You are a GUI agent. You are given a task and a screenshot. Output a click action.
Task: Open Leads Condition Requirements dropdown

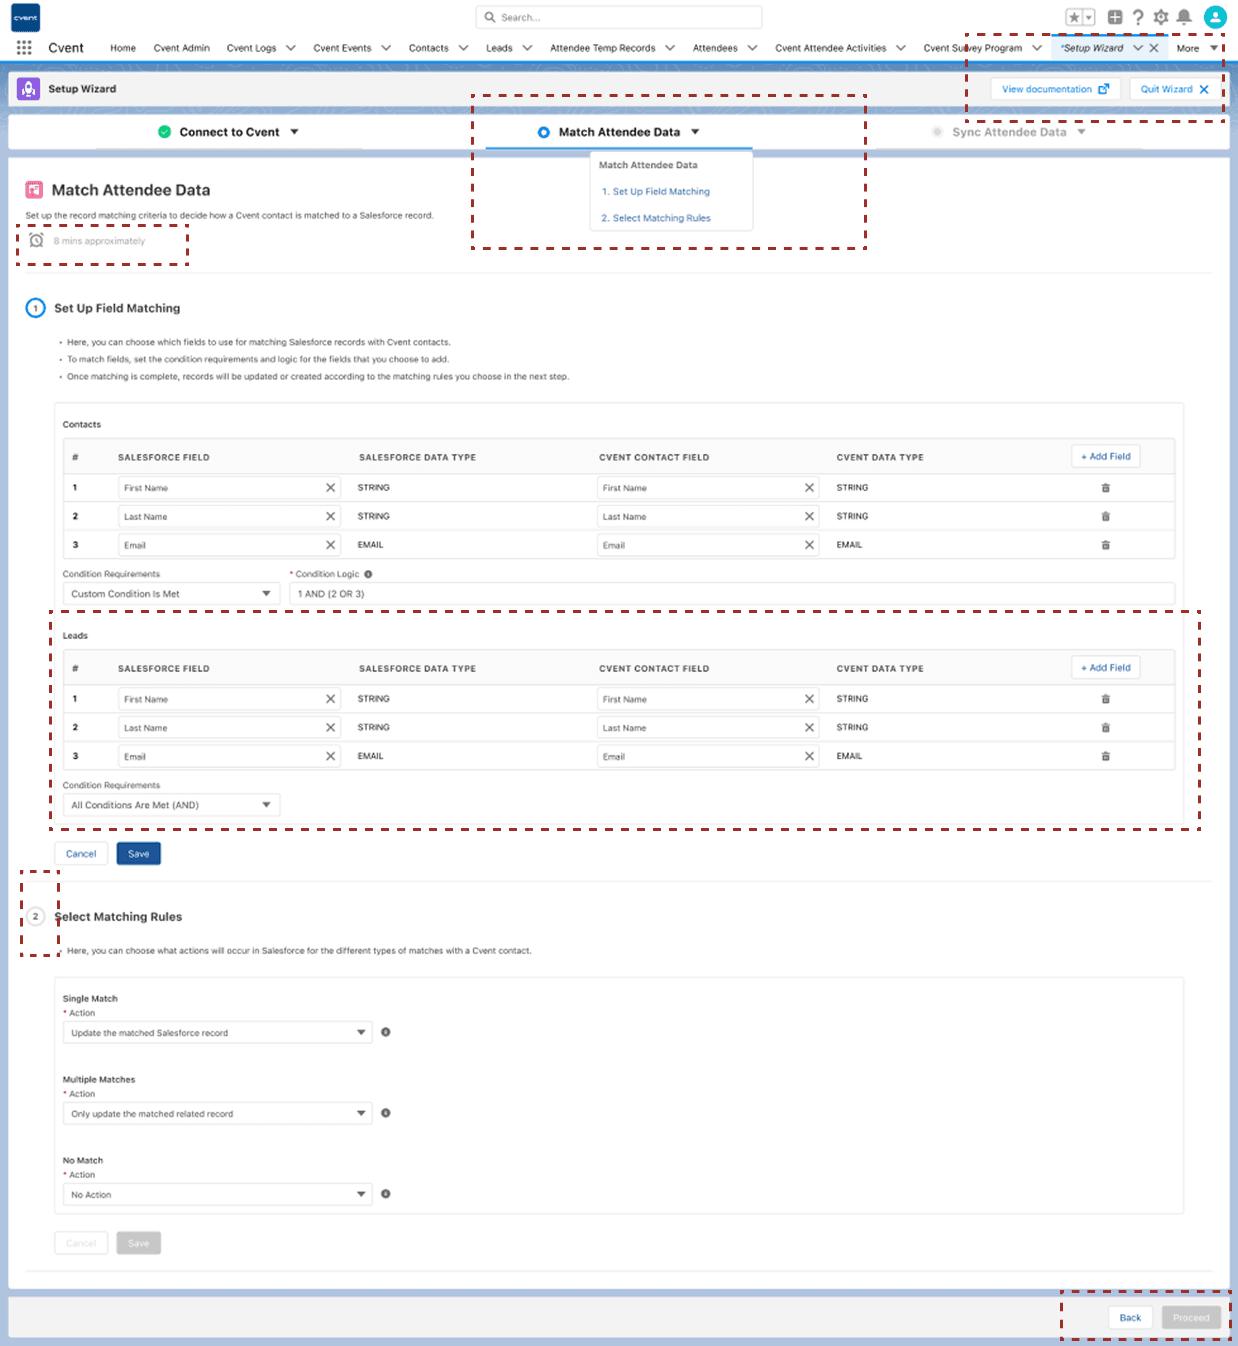click(x=171, y=805)
